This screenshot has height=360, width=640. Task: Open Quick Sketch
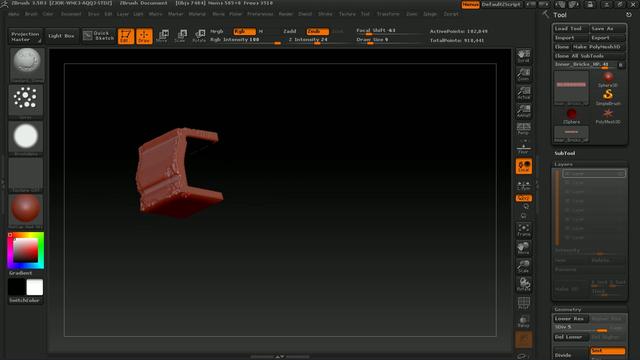click(99, 36)
